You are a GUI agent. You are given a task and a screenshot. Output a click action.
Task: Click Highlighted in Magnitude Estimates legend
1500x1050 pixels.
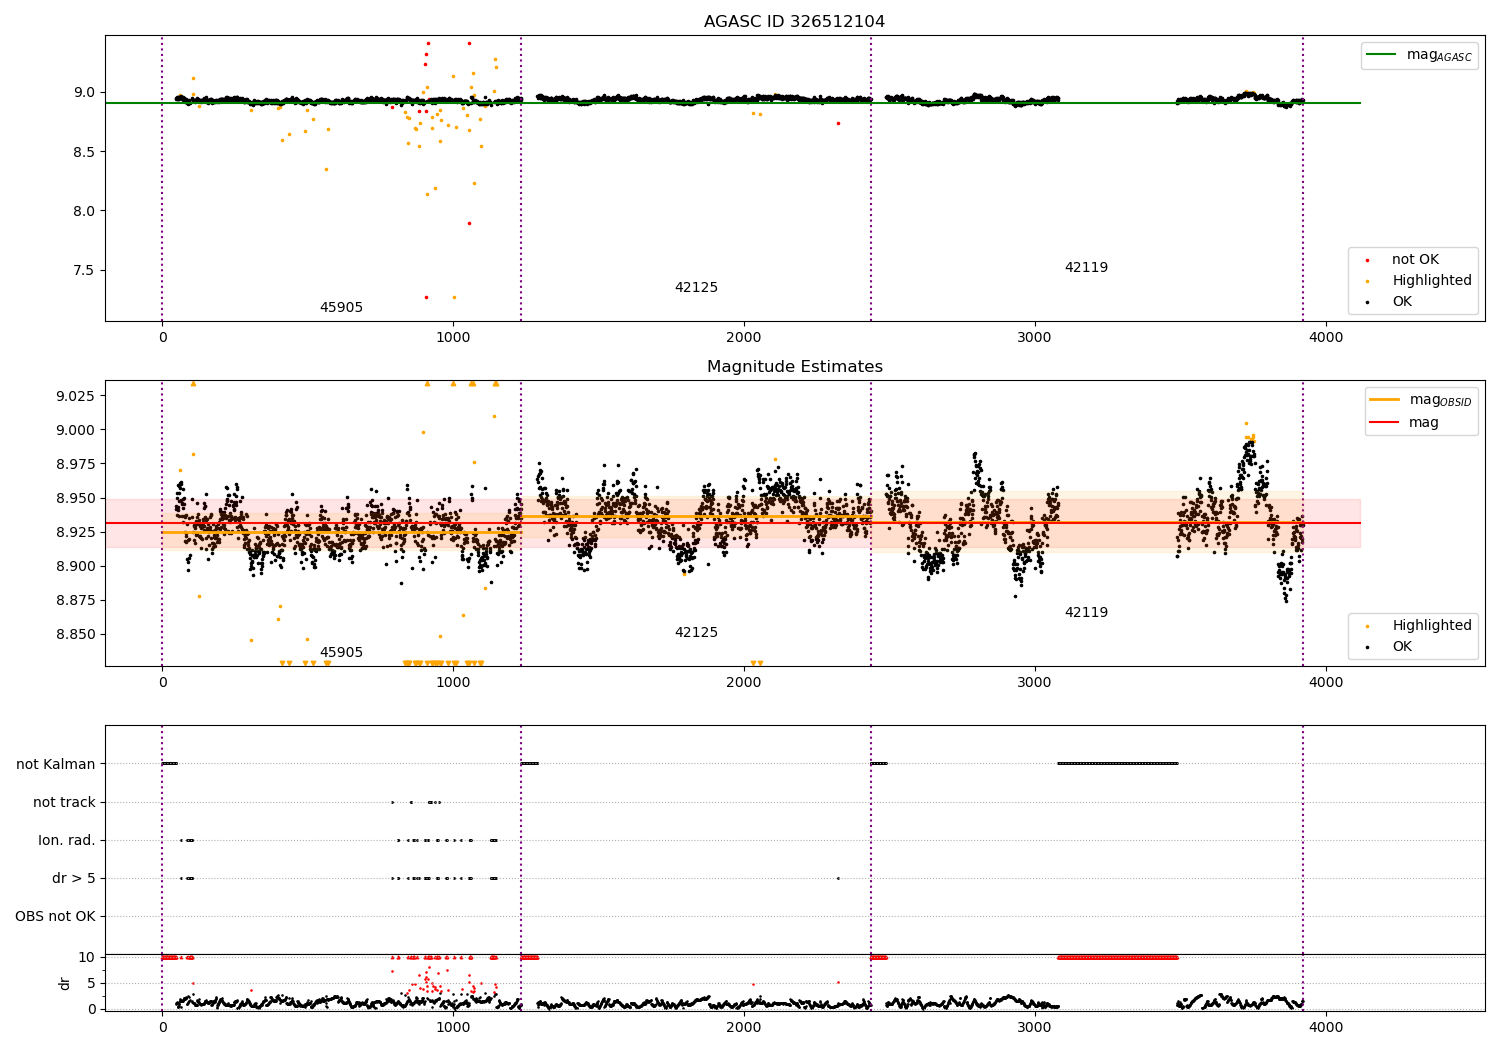coord(1432,626)
